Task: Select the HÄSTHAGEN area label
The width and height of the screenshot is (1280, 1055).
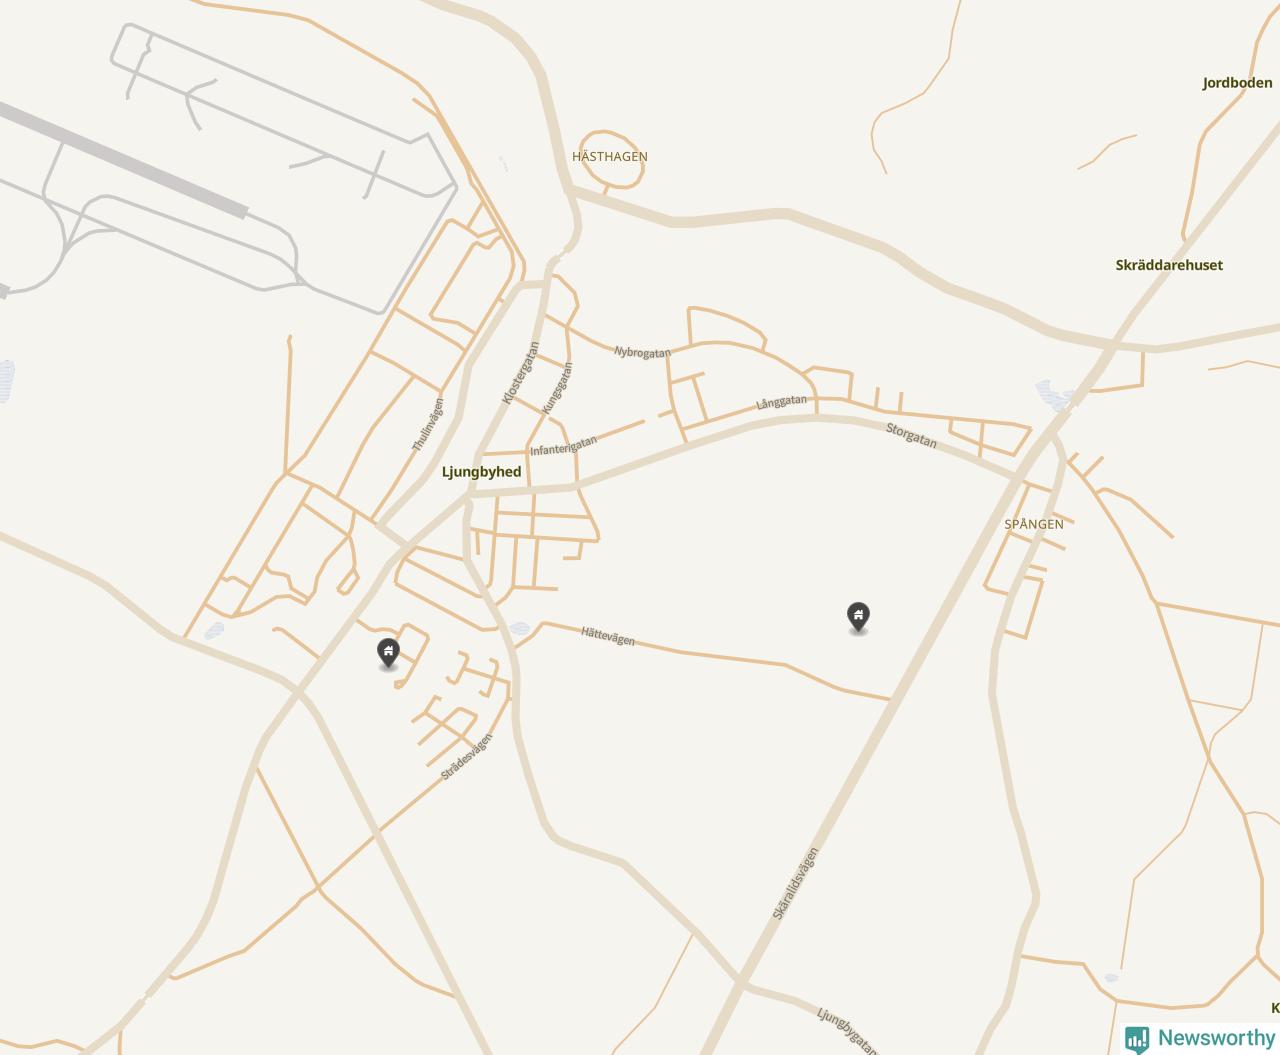Action: (610, 157)
